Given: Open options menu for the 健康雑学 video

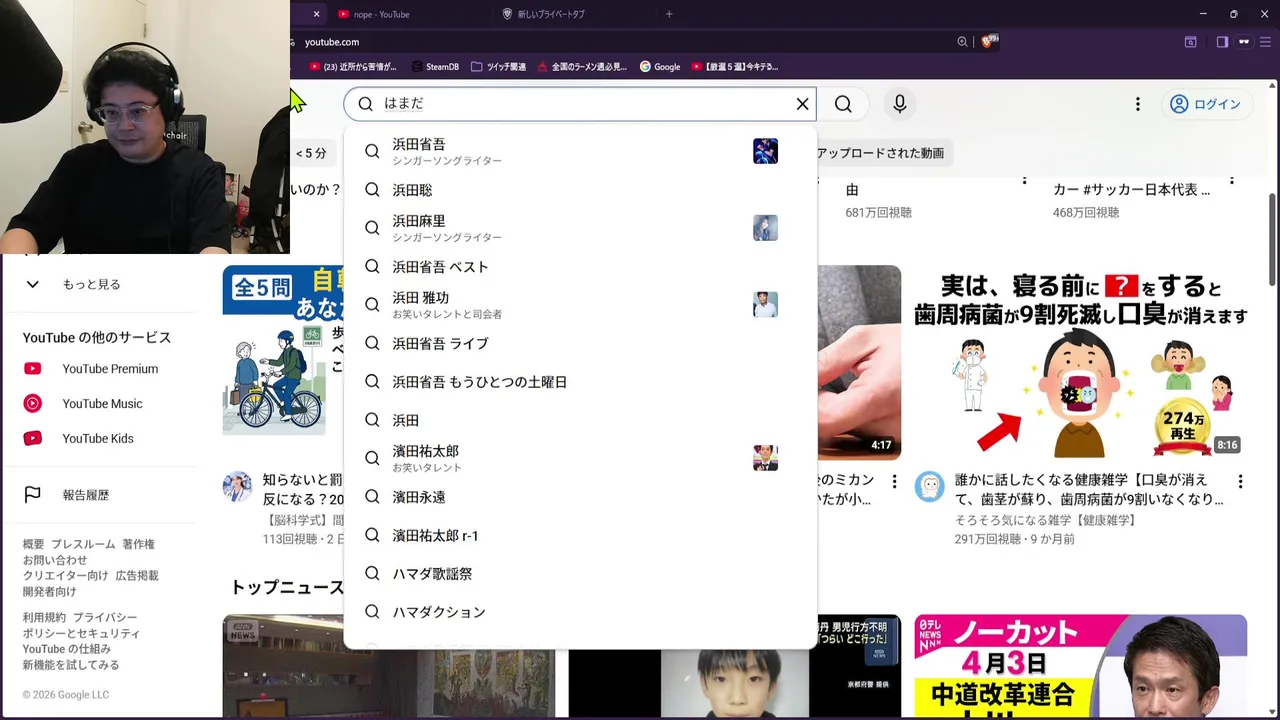Looking at the screenshot, I should (1240, 482).
